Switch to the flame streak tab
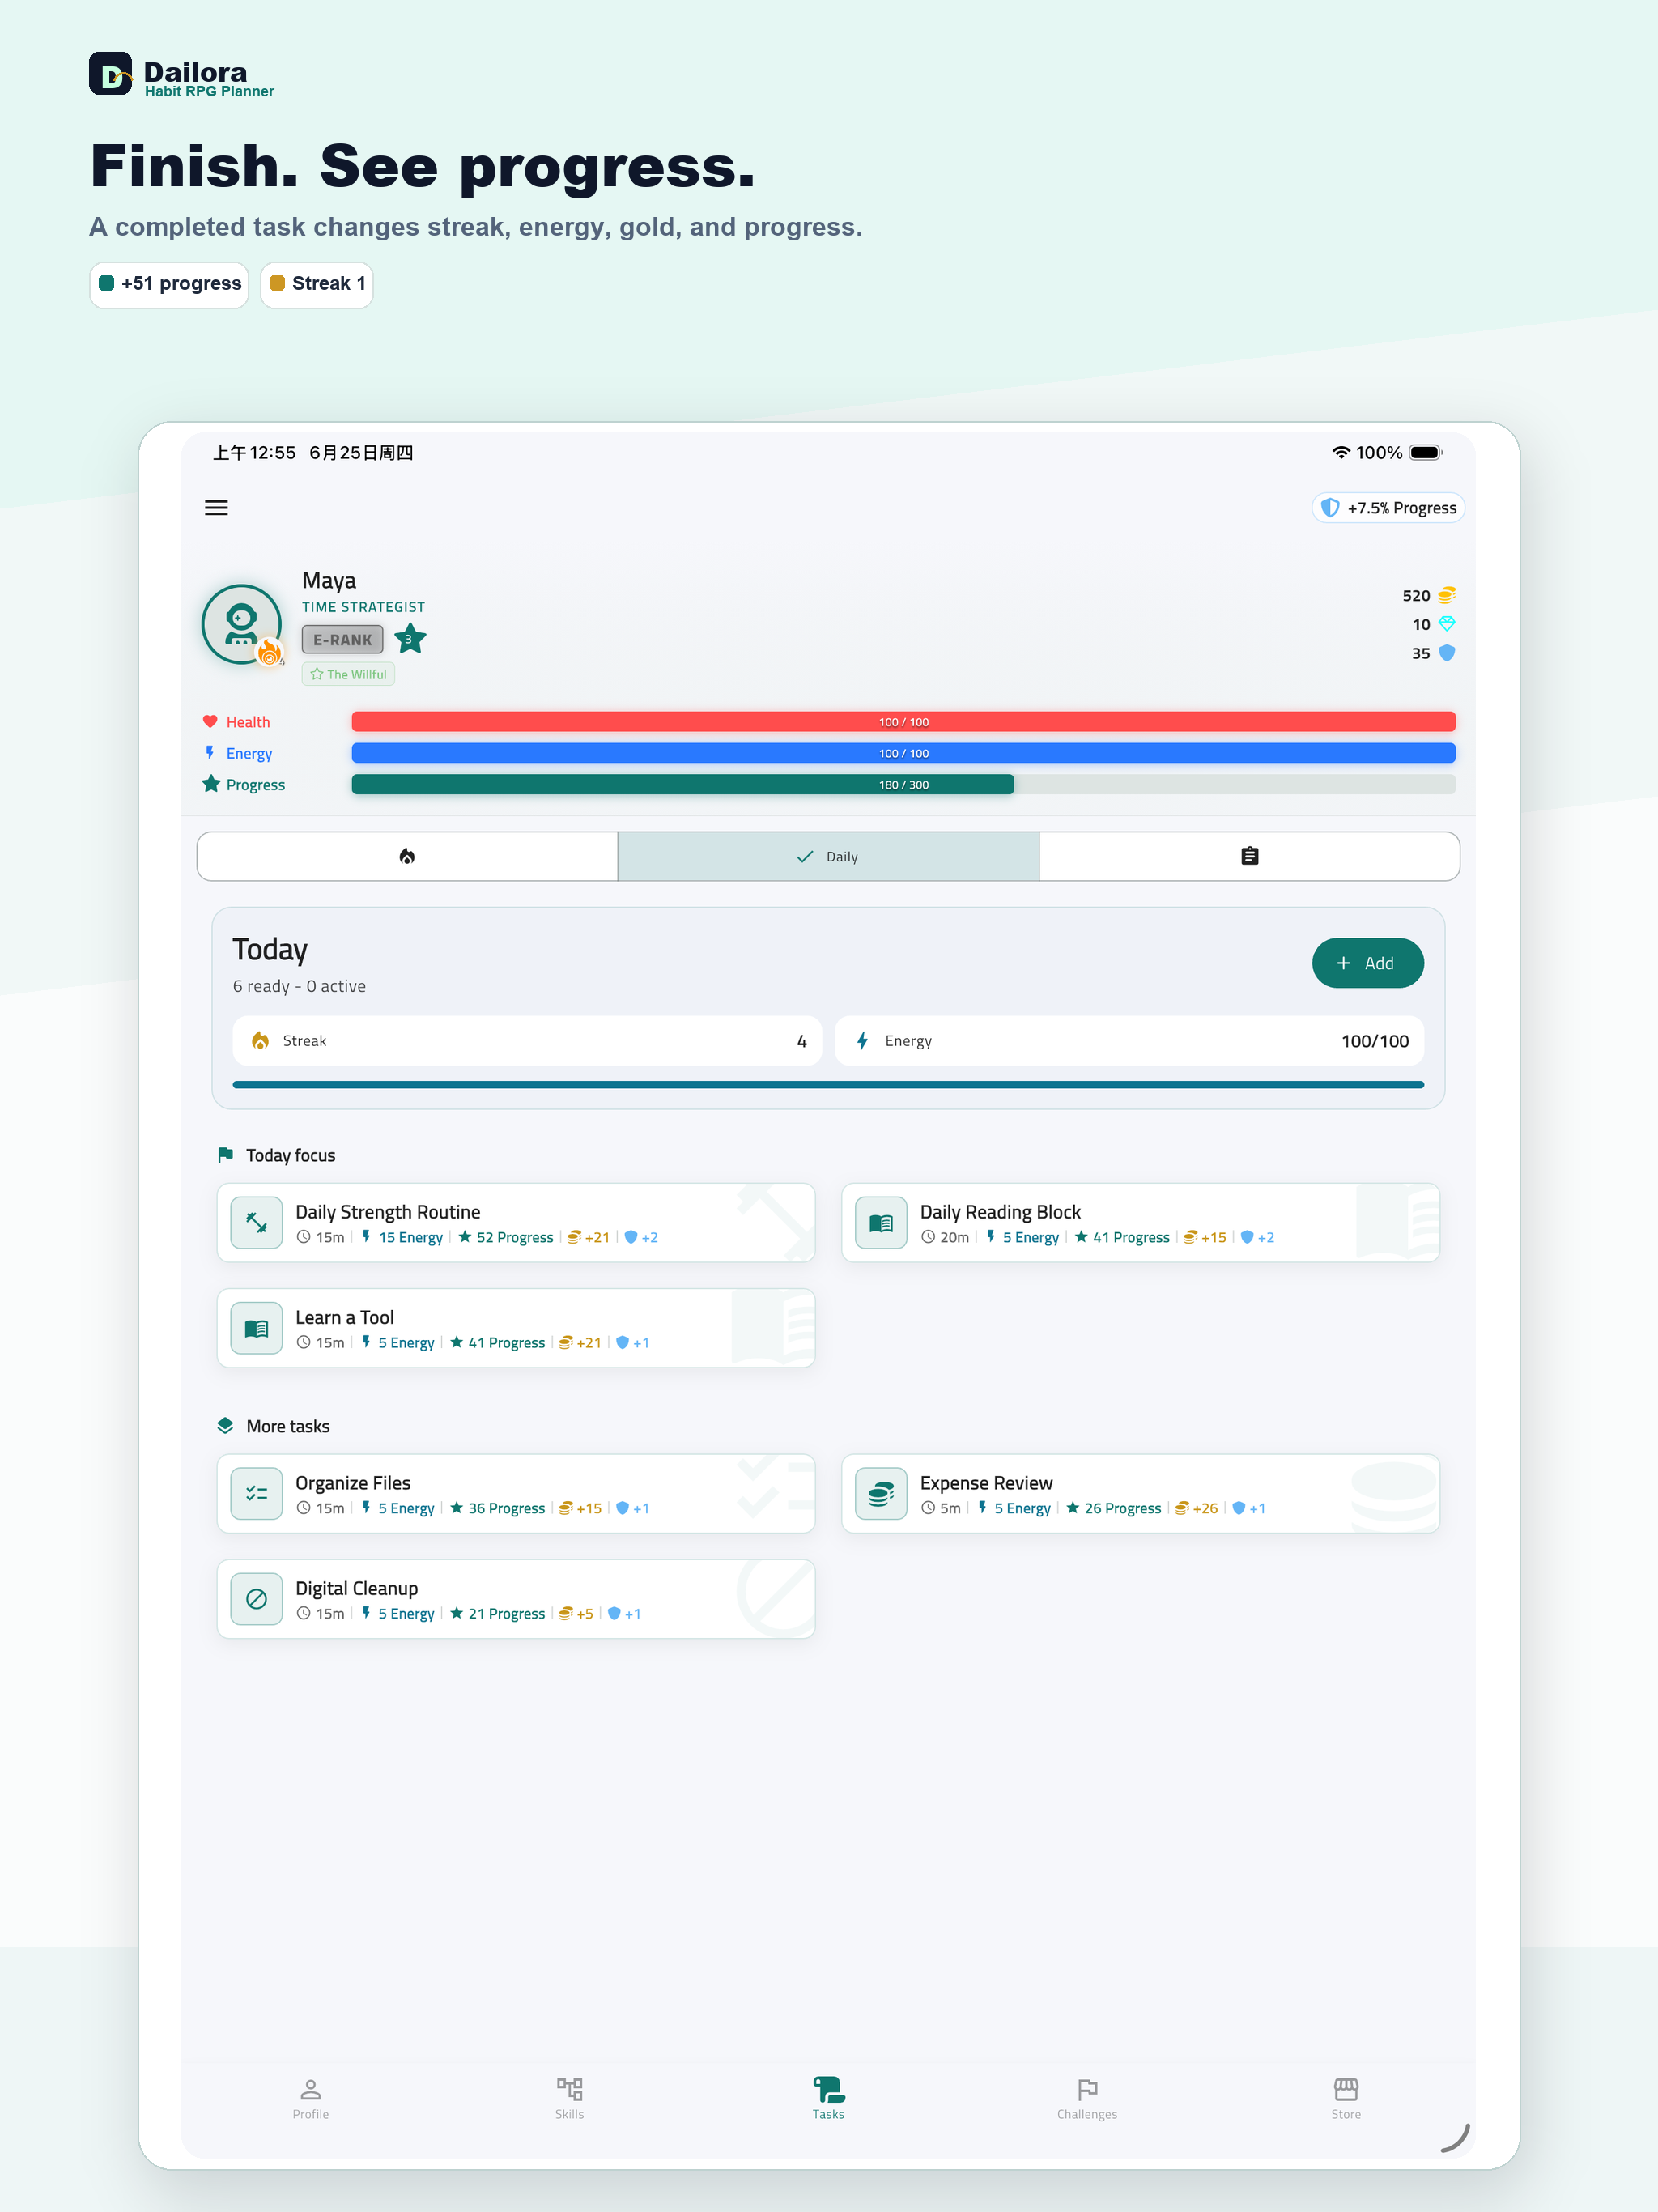The image size is (1658, 2212). tap(407, 856)
